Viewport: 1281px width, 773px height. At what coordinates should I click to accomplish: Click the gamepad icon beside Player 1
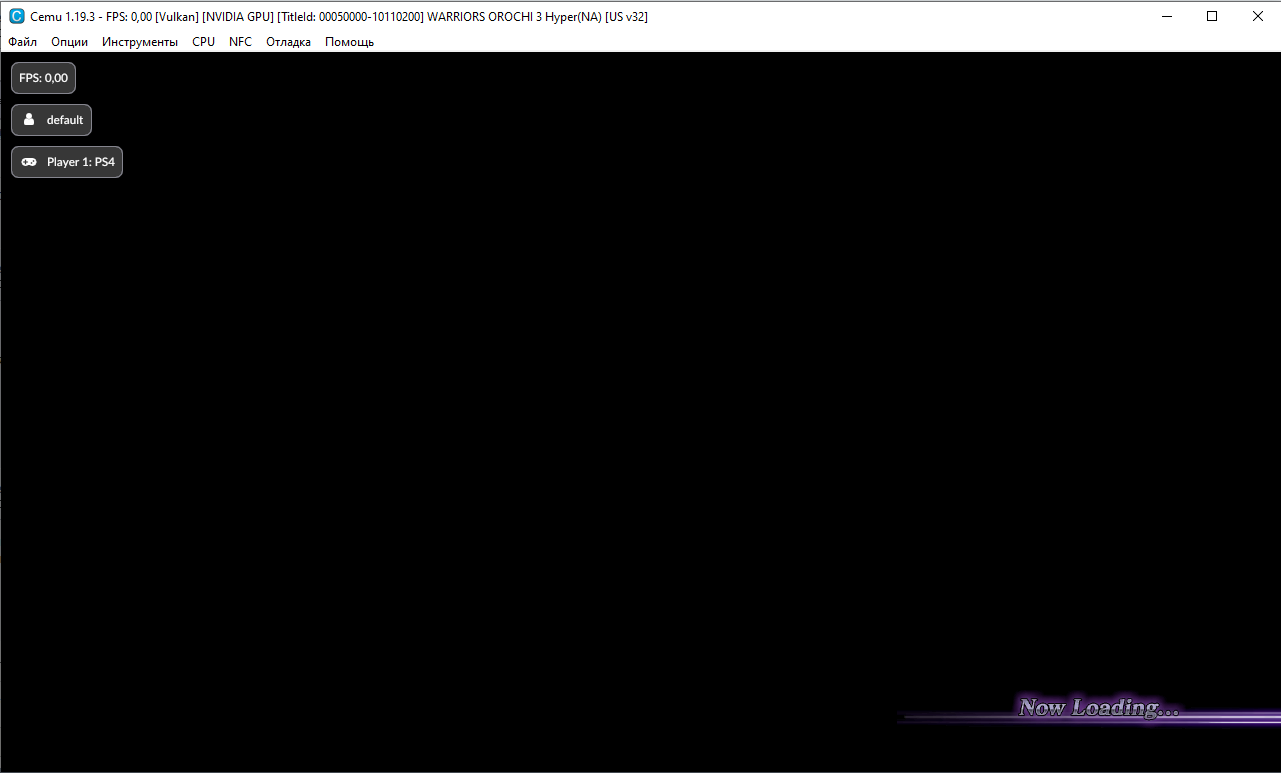pyautogui.click(x=29, y=162)
